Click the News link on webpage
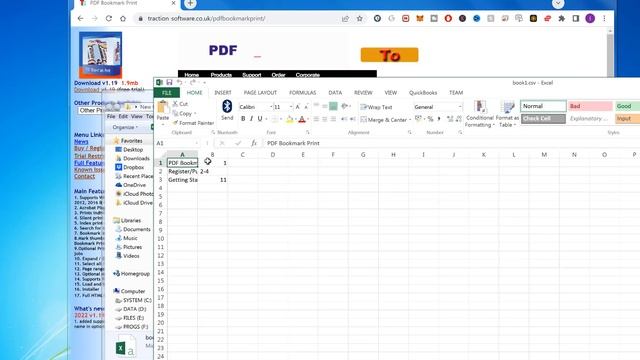 tap(81, 142)
